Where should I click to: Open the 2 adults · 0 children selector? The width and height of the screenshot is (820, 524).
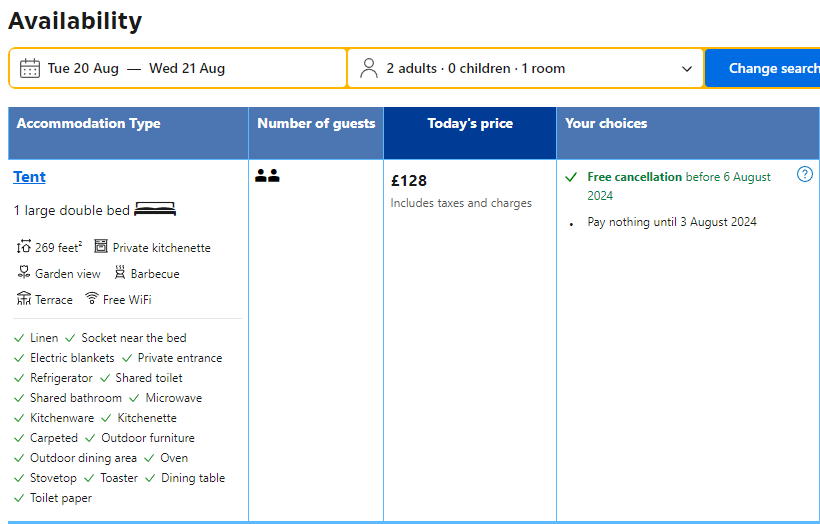click(x=525, y=69)
